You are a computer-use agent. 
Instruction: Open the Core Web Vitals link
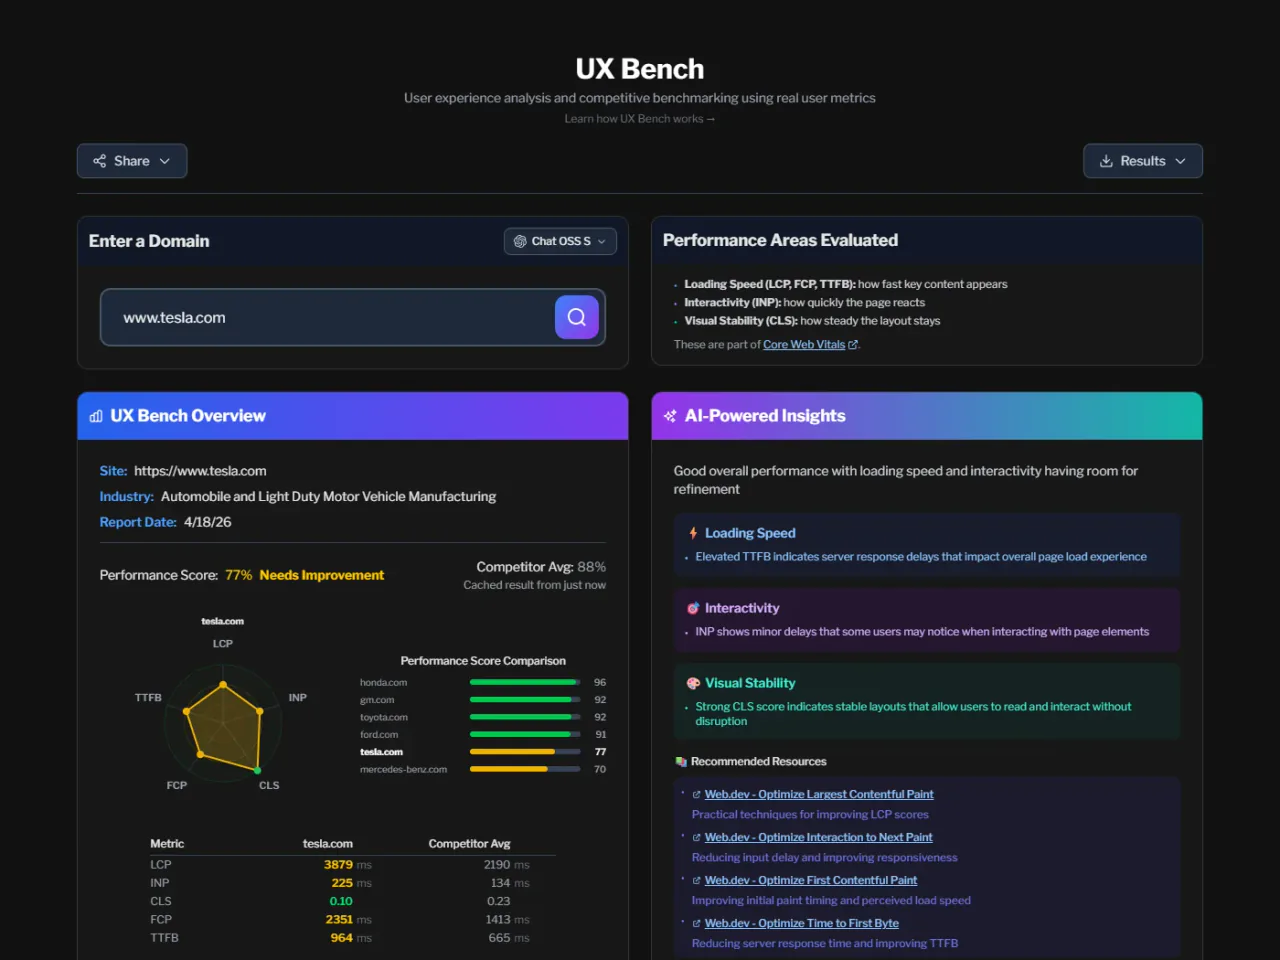804,344
